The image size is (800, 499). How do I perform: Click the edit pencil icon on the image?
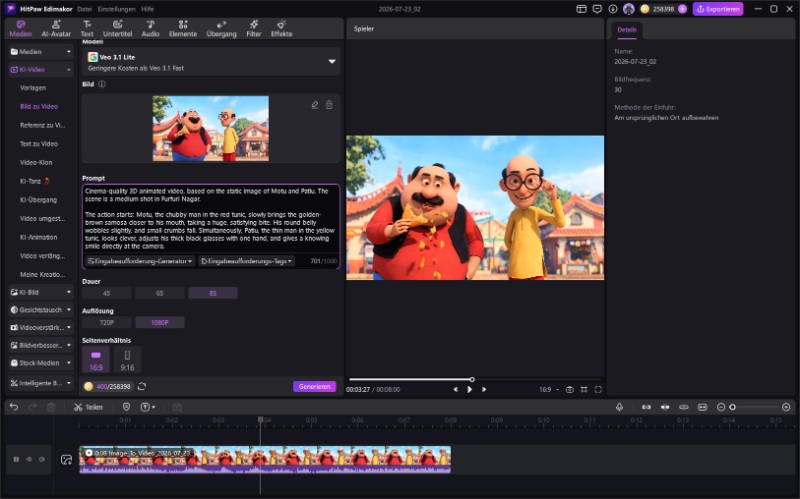315,105
